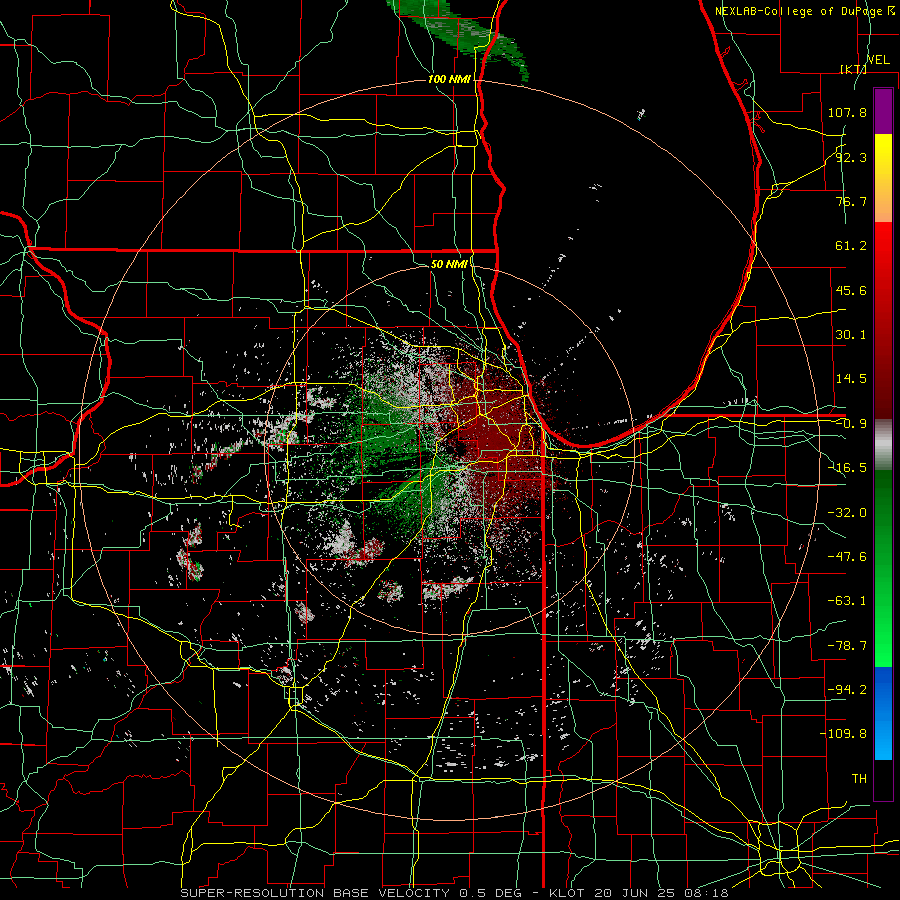Click the -32.0 velocity scale value

[847, 513]
